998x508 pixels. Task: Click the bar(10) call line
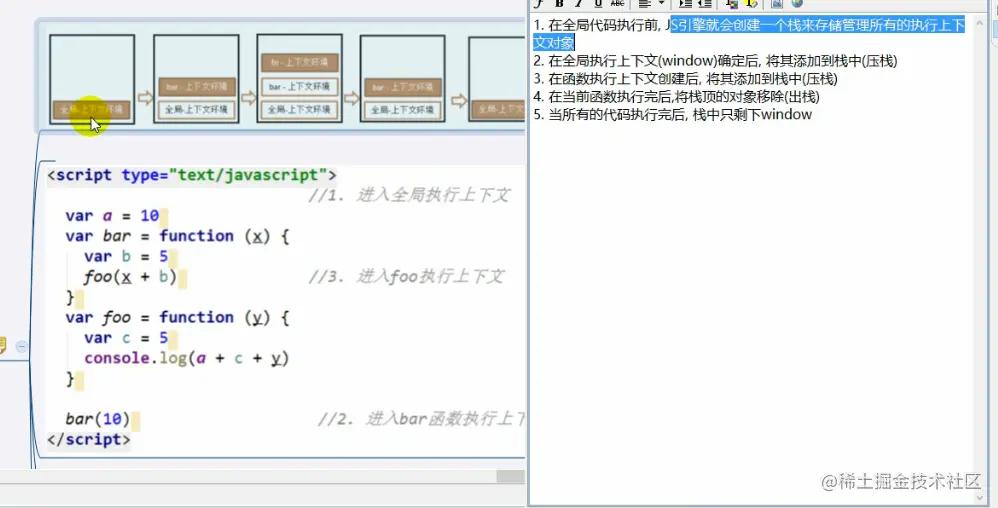98,419
